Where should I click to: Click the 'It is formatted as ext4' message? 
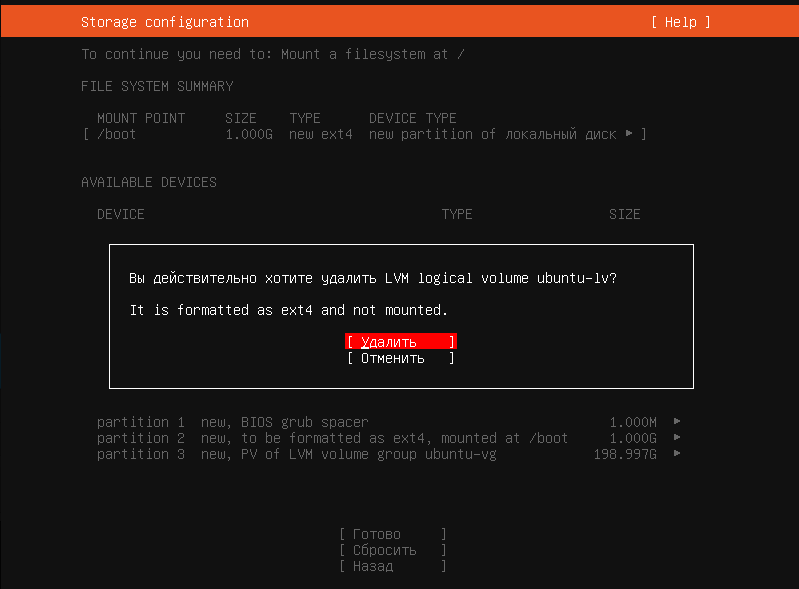coord(288,310)
